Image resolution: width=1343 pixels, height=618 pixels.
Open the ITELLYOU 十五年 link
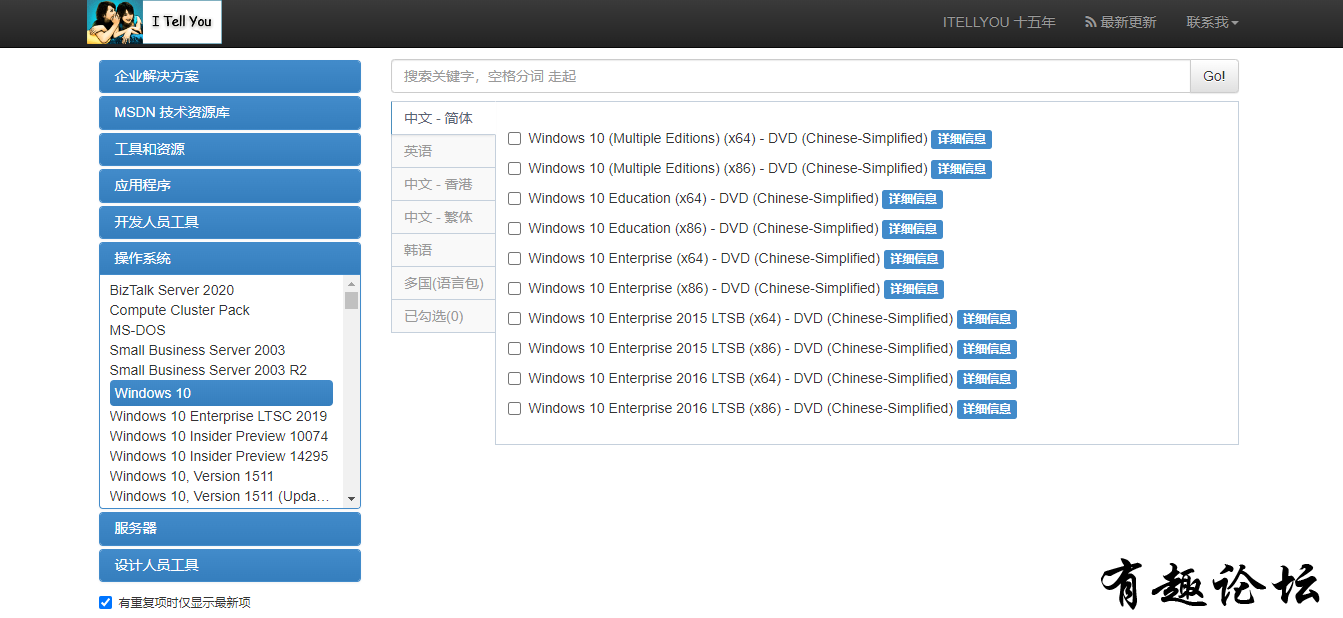[999, 22]
